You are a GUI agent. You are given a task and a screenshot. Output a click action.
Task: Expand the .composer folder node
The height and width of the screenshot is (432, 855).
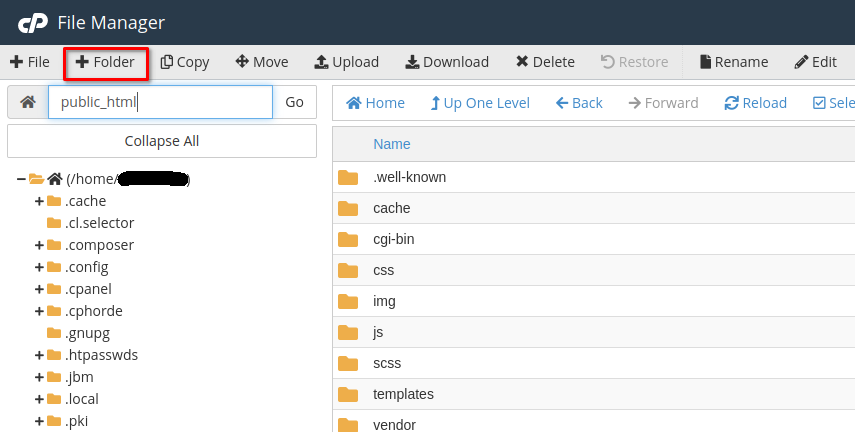[x=39, y=245]
